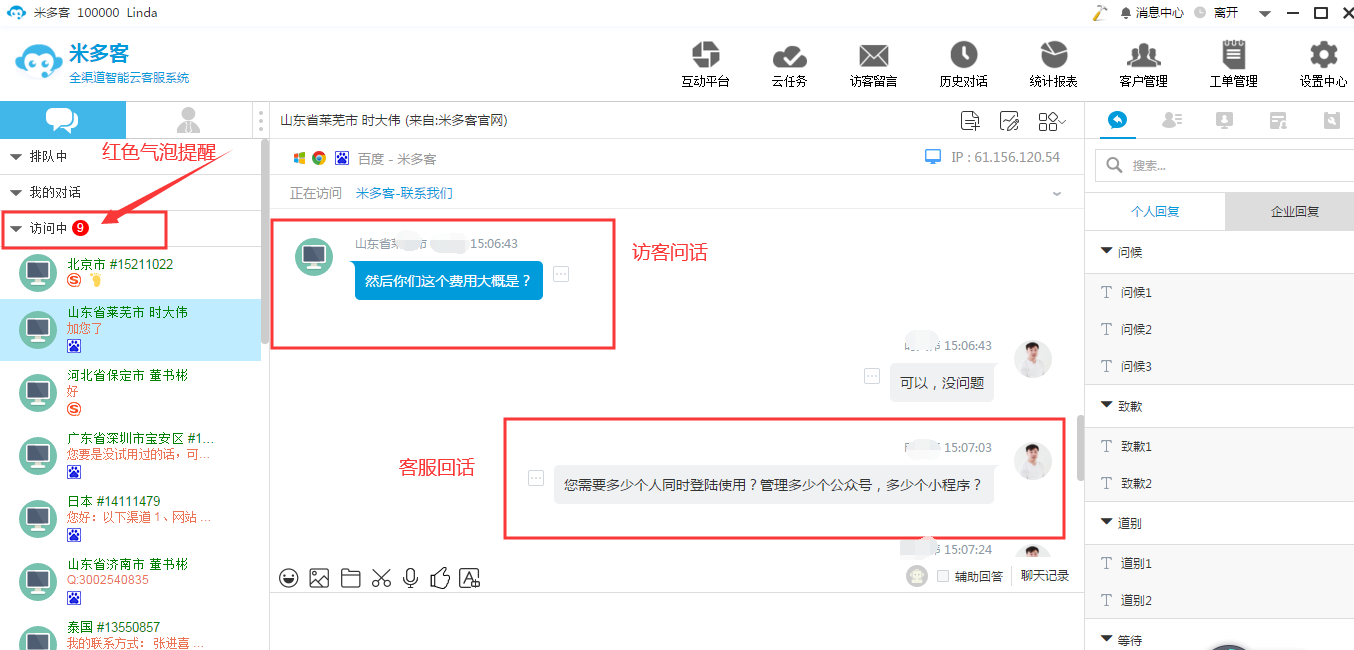Switch to 个人回复 personal replies tab
1354x650 pixels.
pos(1155,211)
